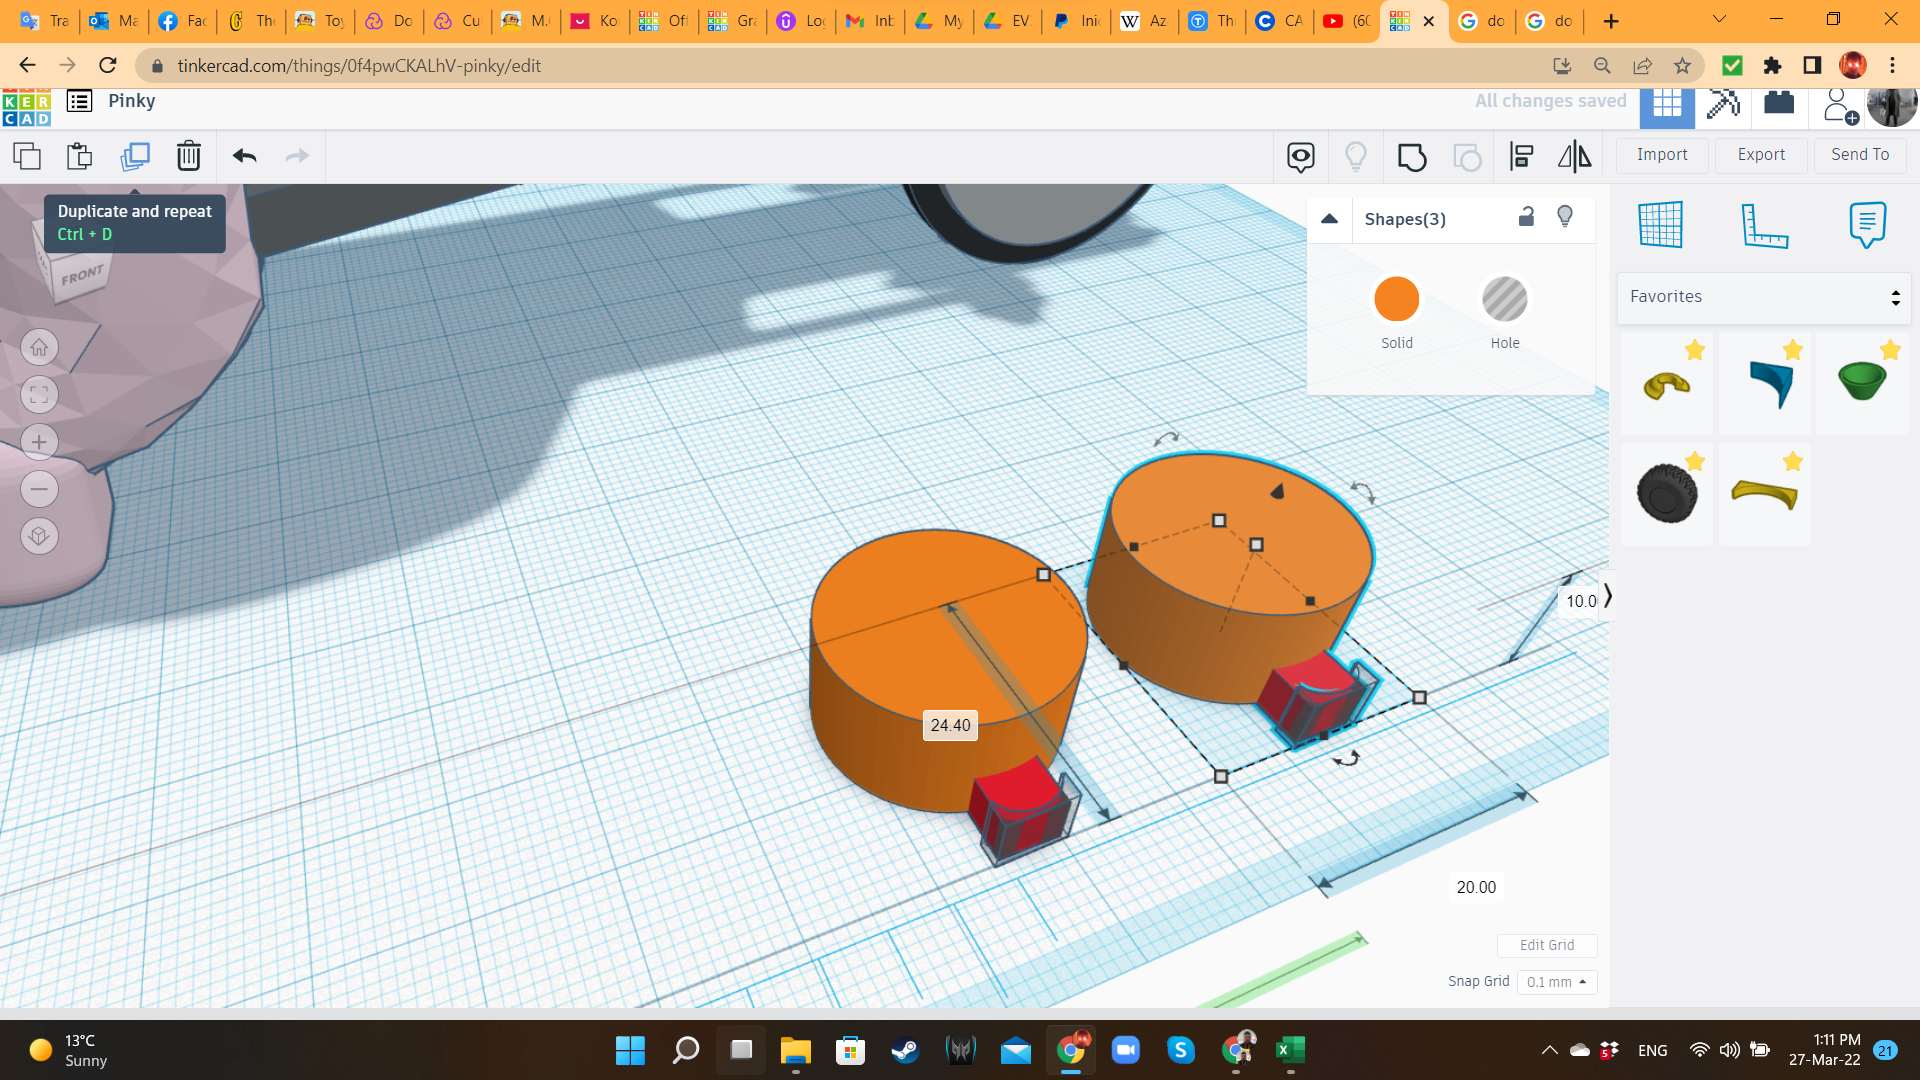Set selected shapes to Hole
Image resolution: width=1920 pixels, height=1080 pixels.
click(x=1504, y=299)
